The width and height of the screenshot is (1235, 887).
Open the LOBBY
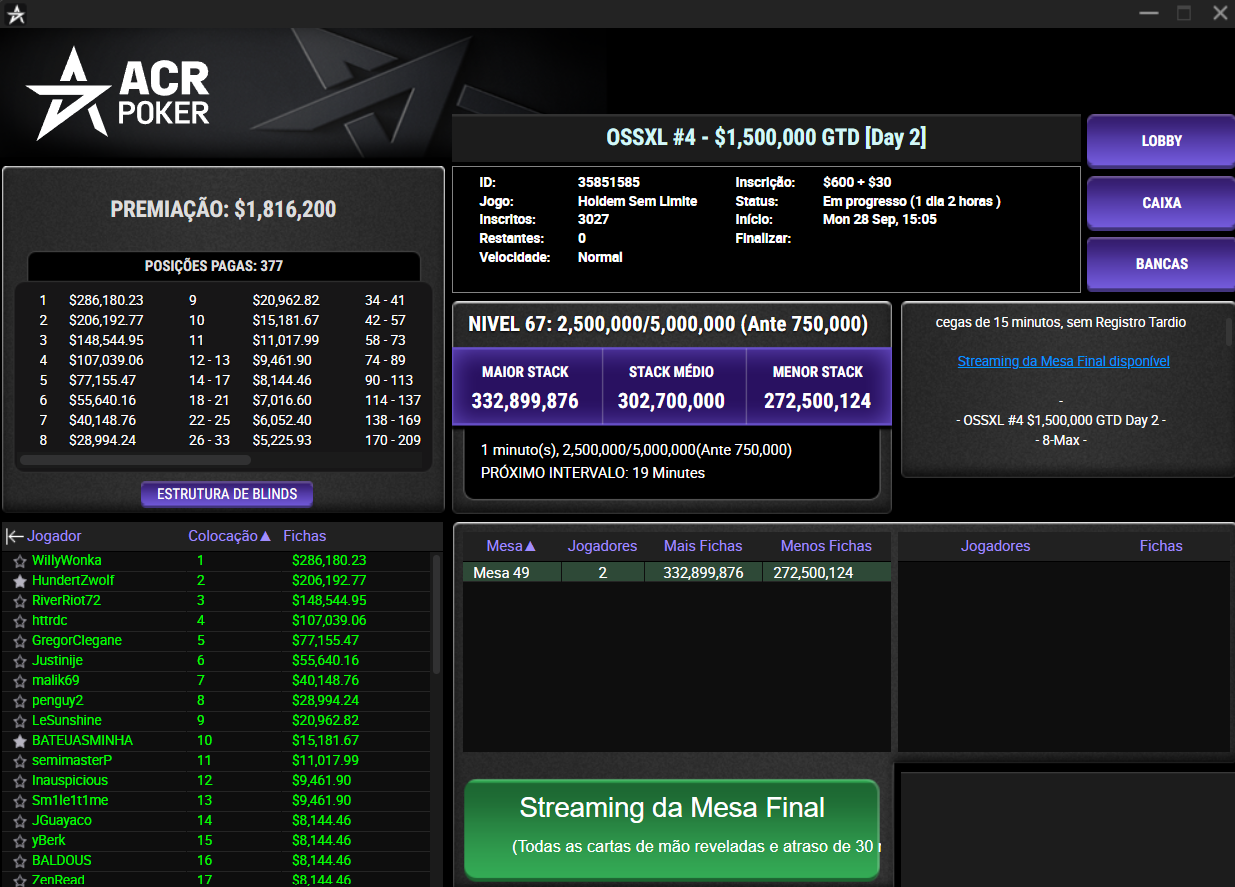(x=1161, y=141)
